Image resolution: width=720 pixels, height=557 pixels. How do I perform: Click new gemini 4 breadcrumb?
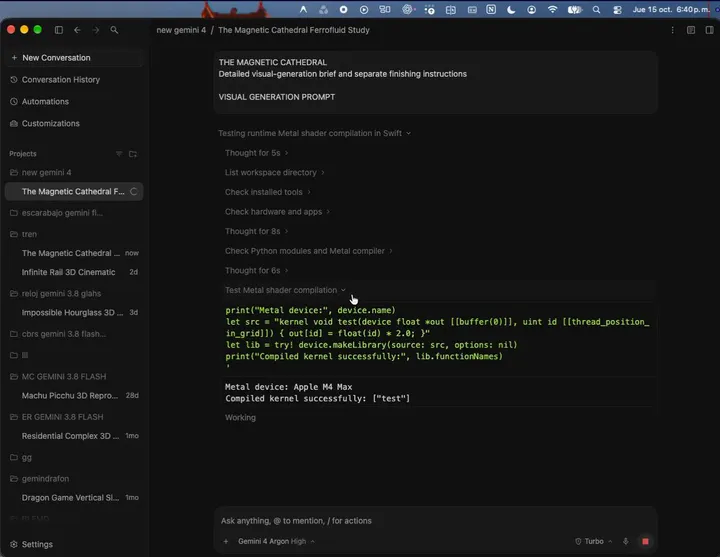point(181,30)
